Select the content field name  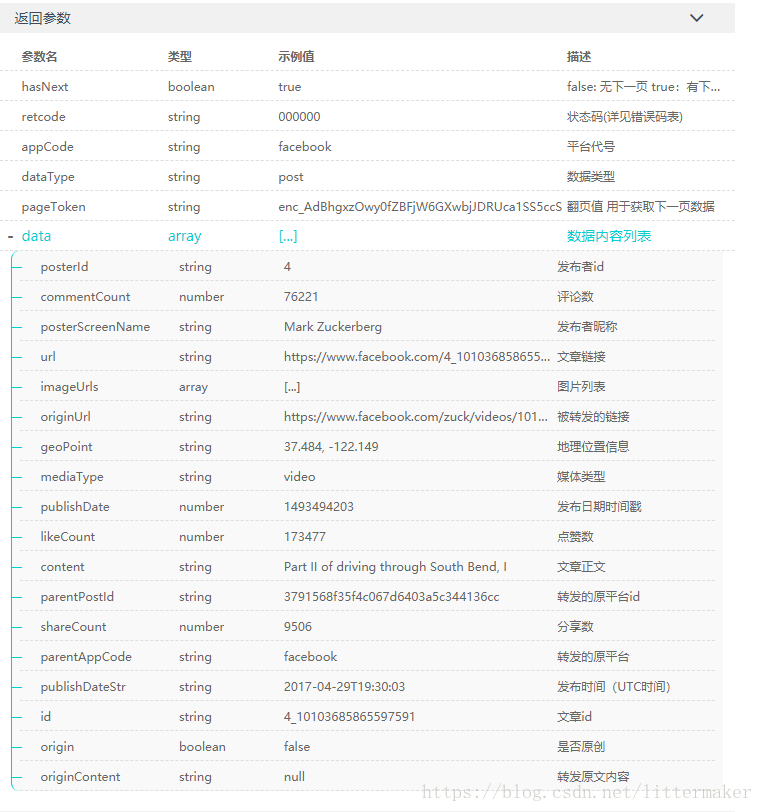pyautogui.click(x=63, y=567)
